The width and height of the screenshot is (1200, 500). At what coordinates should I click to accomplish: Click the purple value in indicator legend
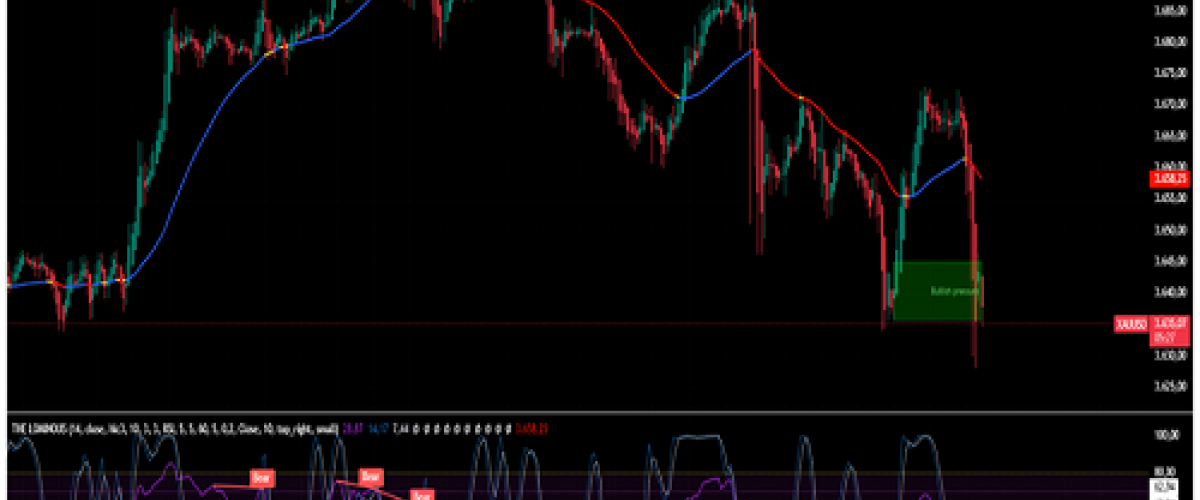click(353, 427)
